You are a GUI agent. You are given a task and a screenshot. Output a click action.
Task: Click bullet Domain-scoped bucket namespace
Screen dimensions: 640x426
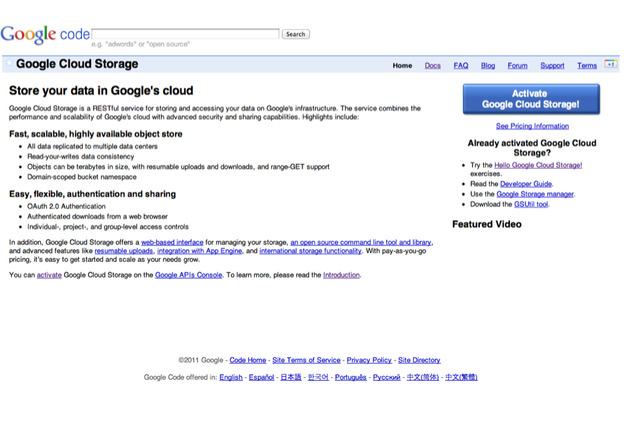coord(82,177)
